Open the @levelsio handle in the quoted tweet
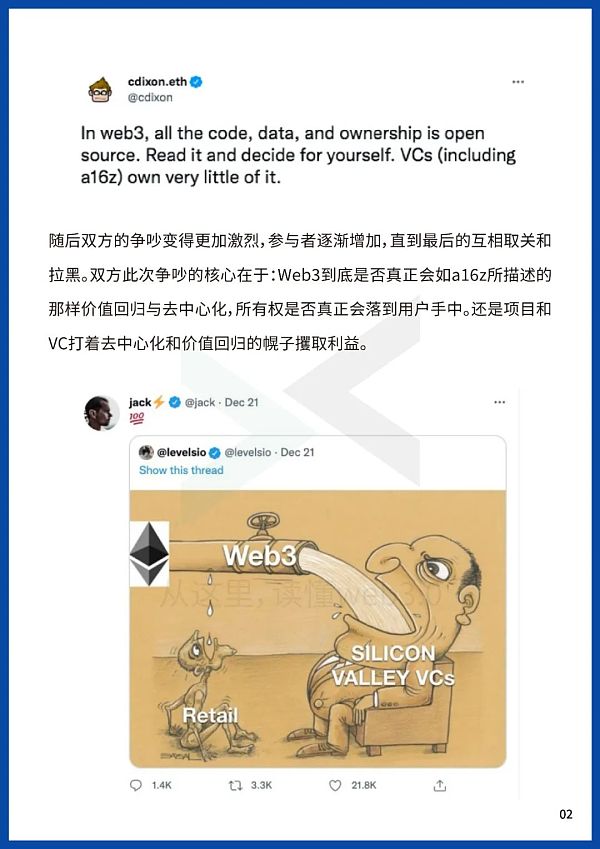Screen dimensions: 600x849 [x=247, y=452]
